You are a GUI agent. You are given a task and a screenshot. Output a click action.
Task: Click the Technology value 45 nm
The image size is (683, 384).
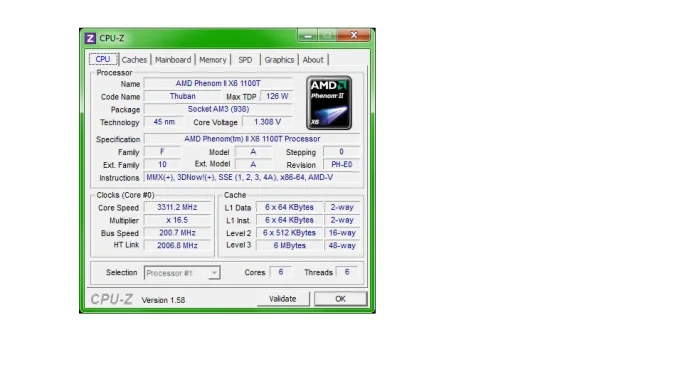(164, 122)
